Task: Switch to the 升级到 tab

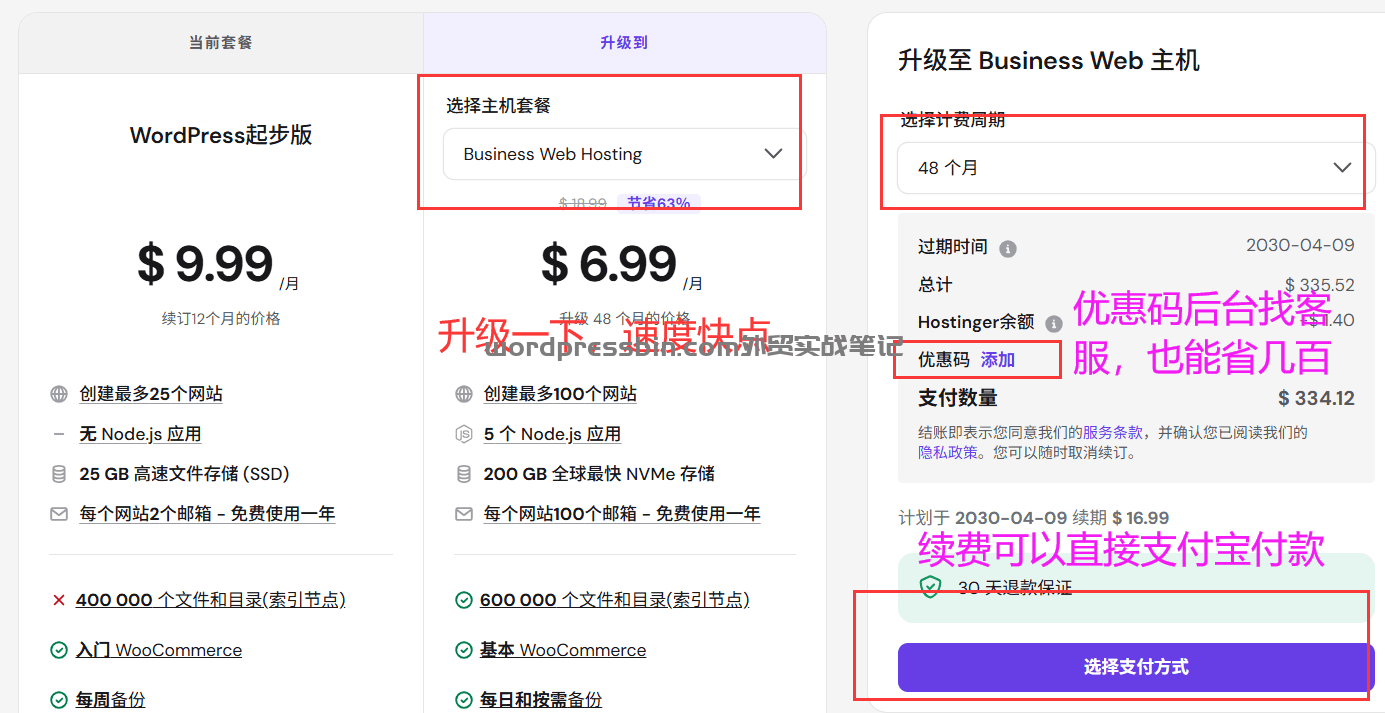Action: click(622, 42)
